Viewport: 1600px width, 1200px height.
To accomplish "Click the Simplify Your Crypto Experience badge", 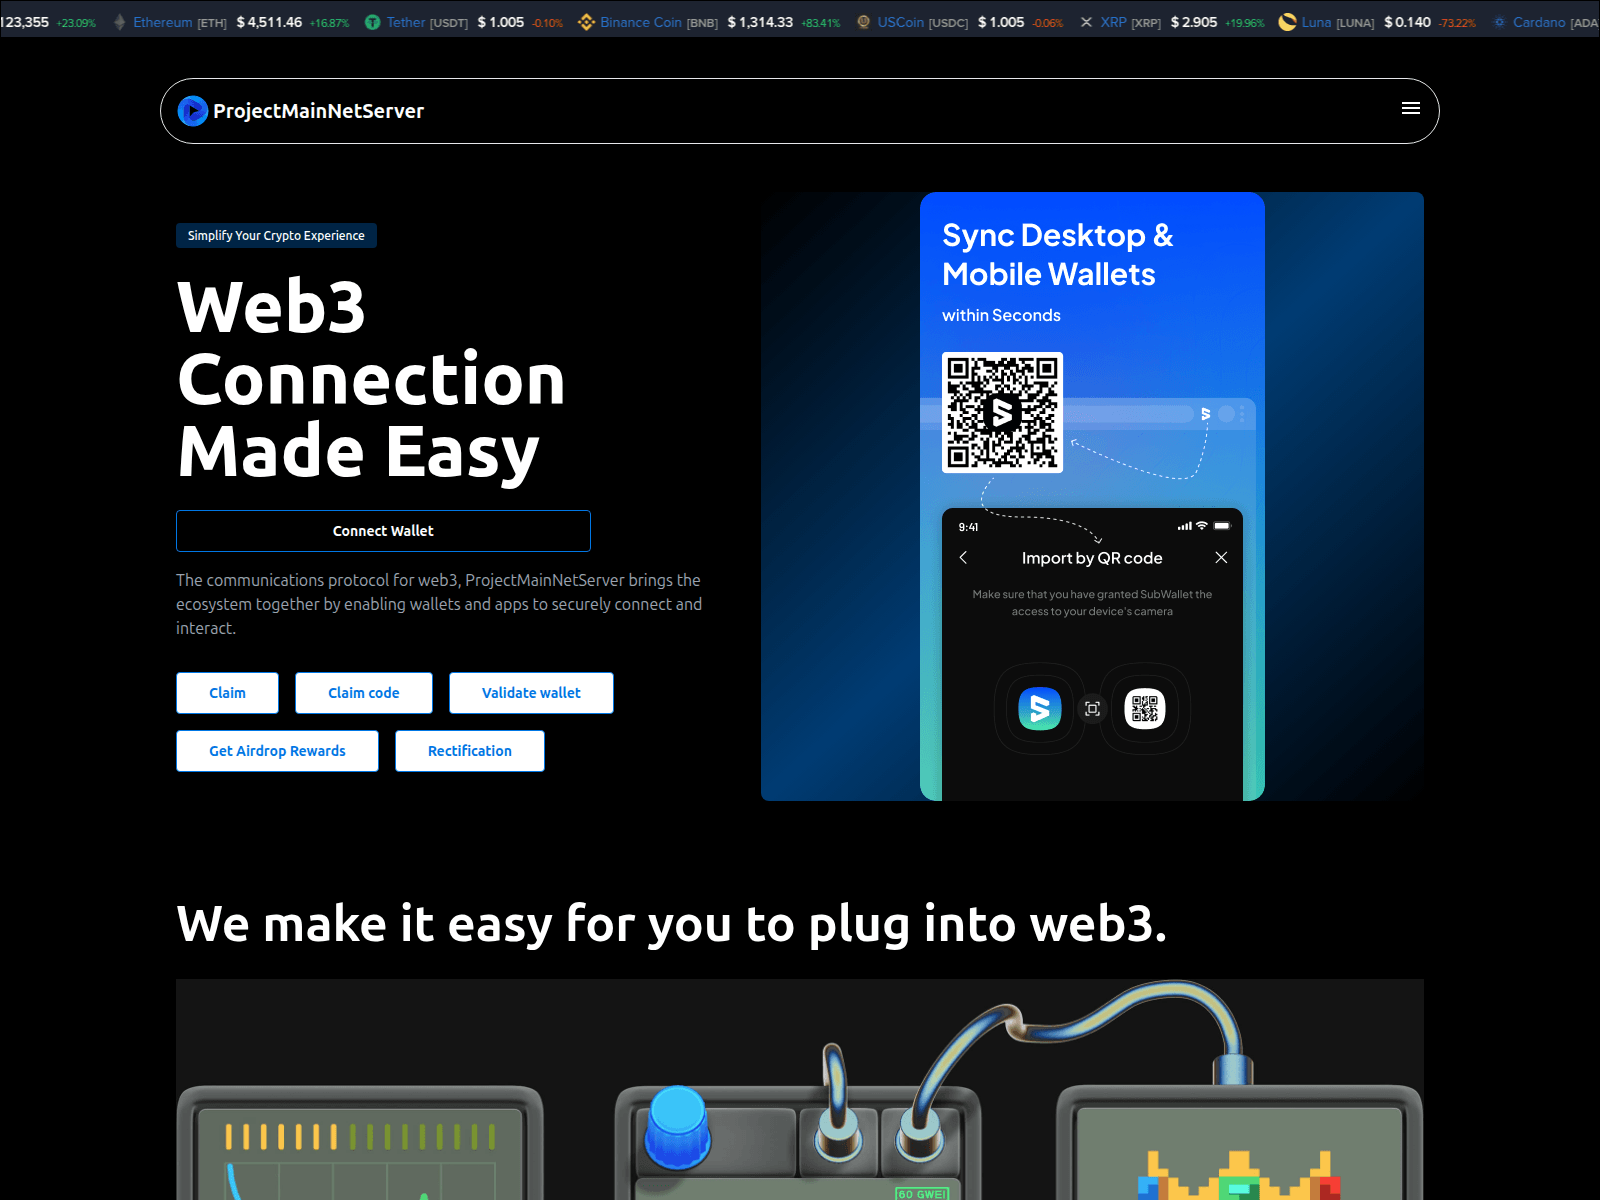I will [x=276, y=235].
